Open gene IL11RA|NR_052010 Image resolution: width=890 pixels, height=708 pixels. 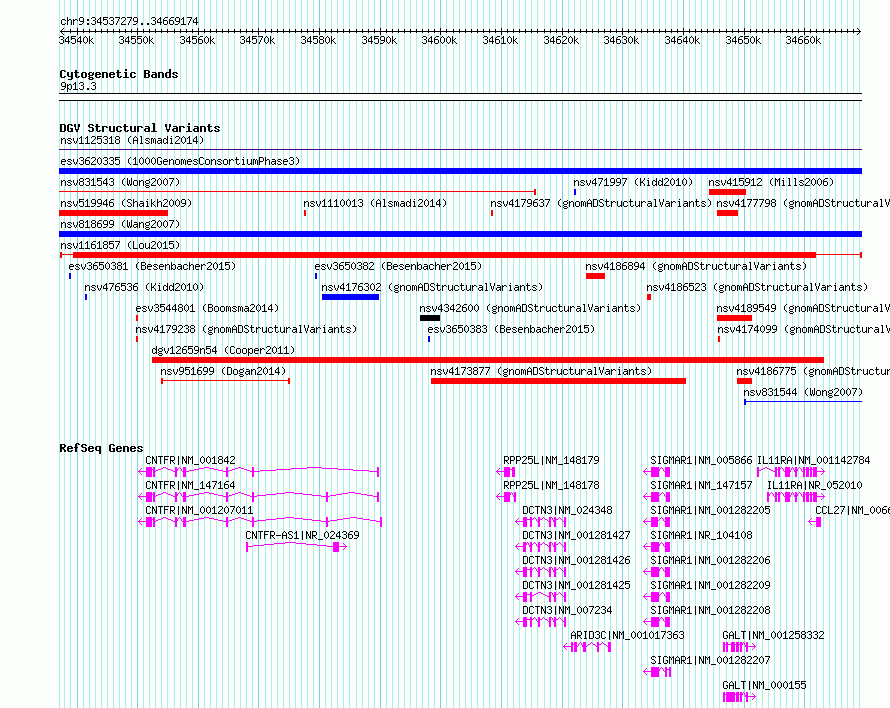click(815, 485)
